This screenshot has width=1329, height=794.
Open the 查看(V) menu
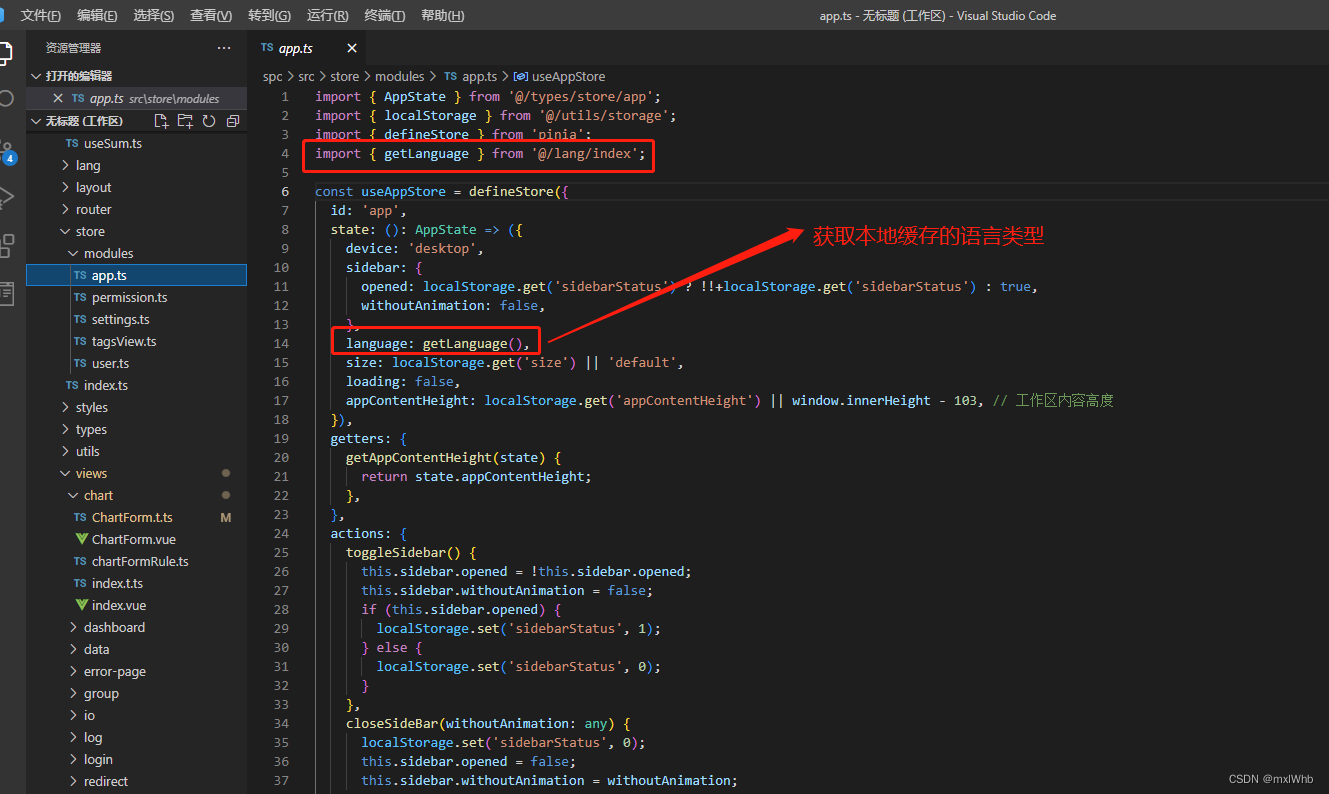click(211, 16)
